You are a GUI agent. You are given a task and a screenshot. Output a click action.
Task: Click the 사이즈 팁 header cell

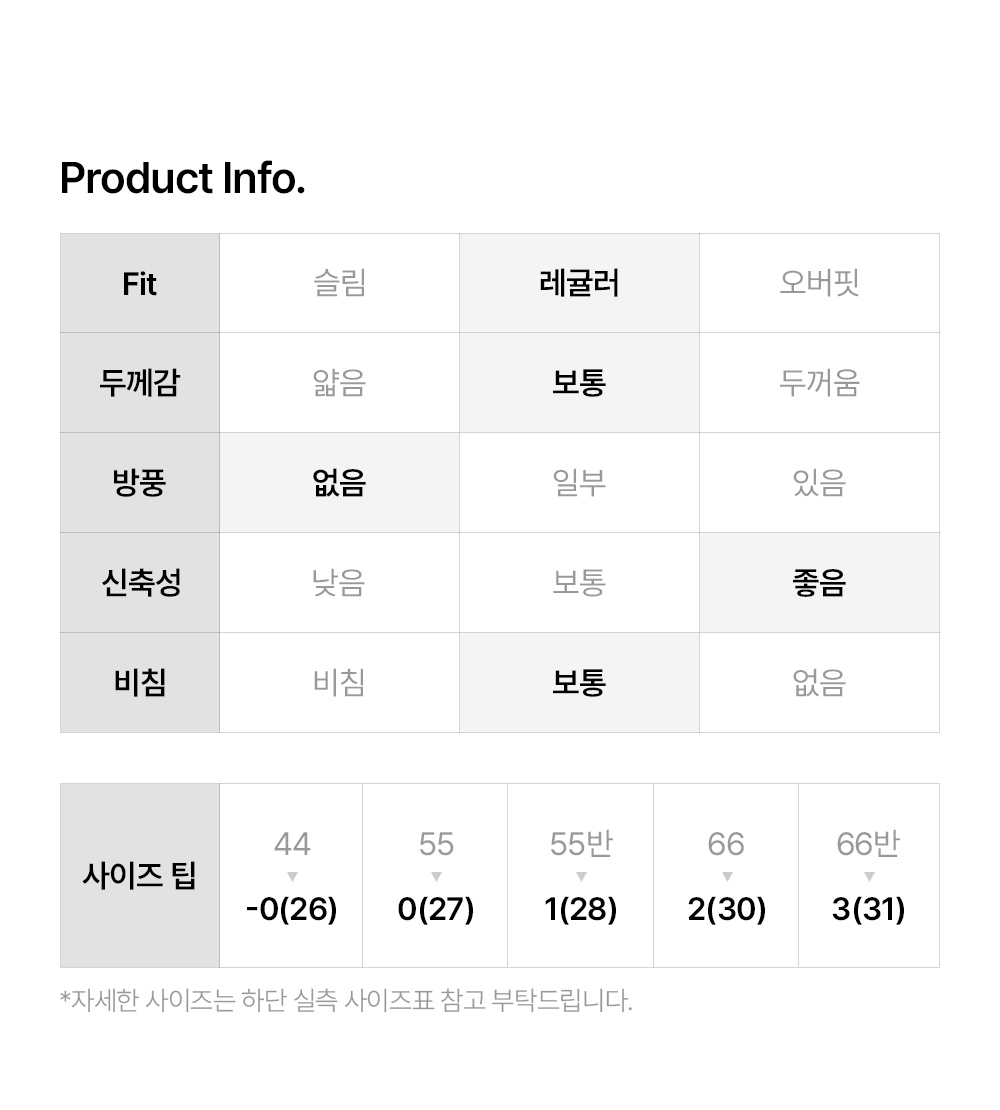140,876
